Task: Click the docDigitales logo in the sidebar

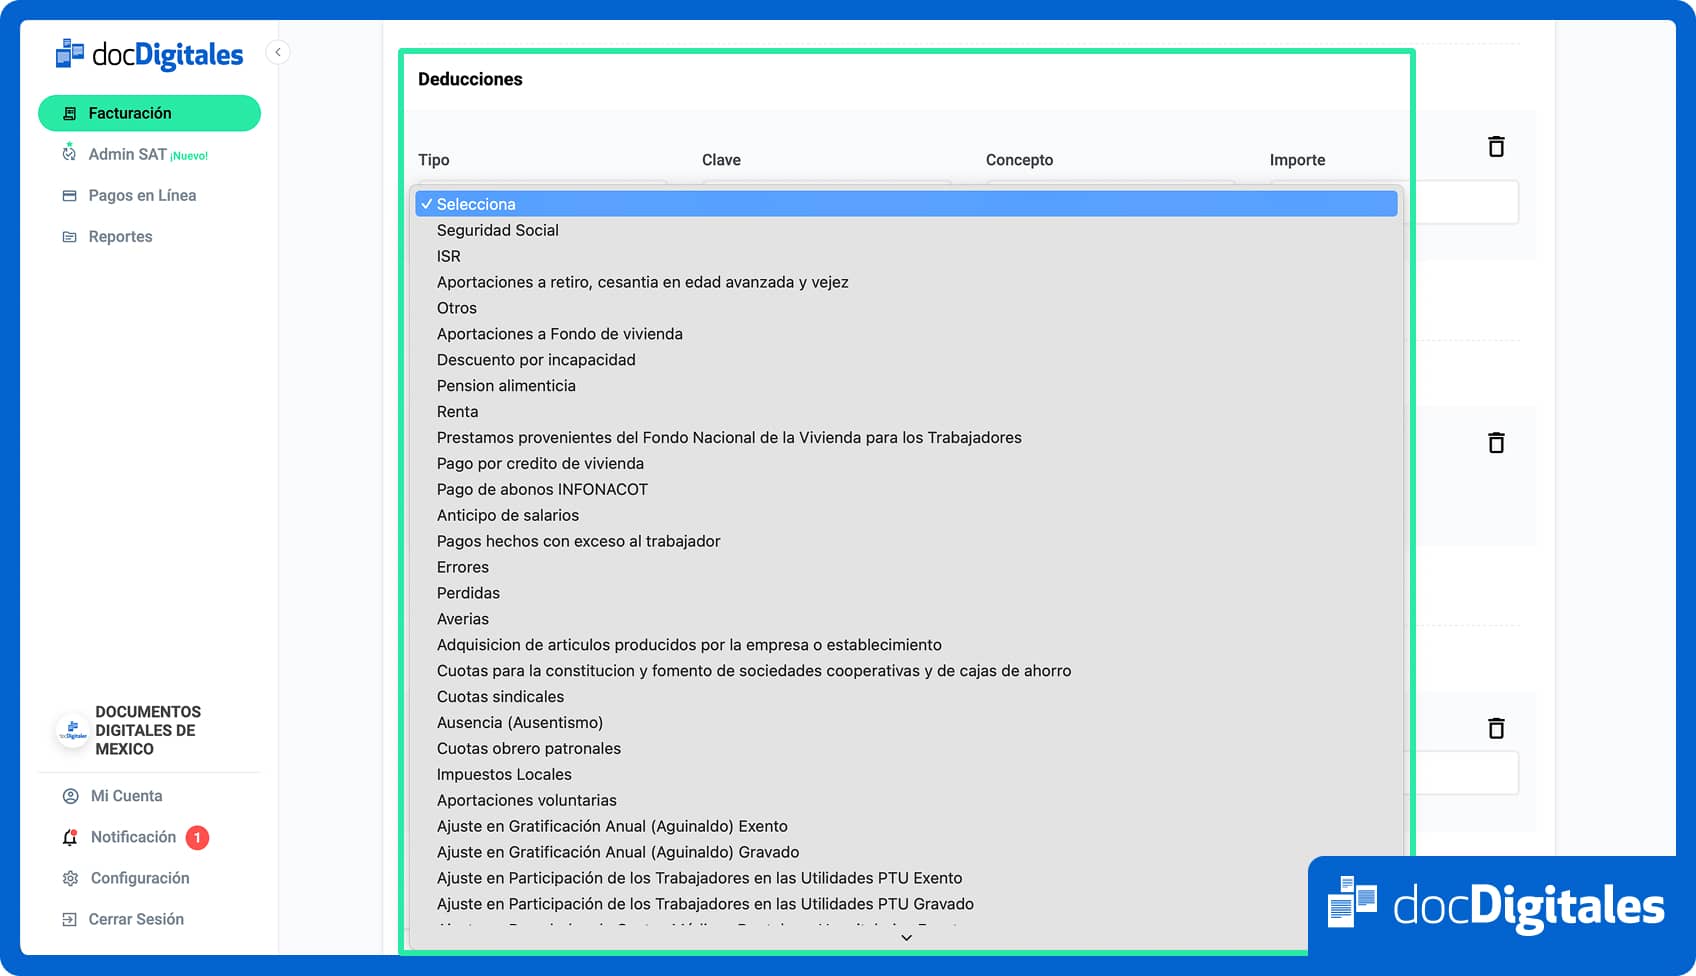Action: (x=149, y=54)
